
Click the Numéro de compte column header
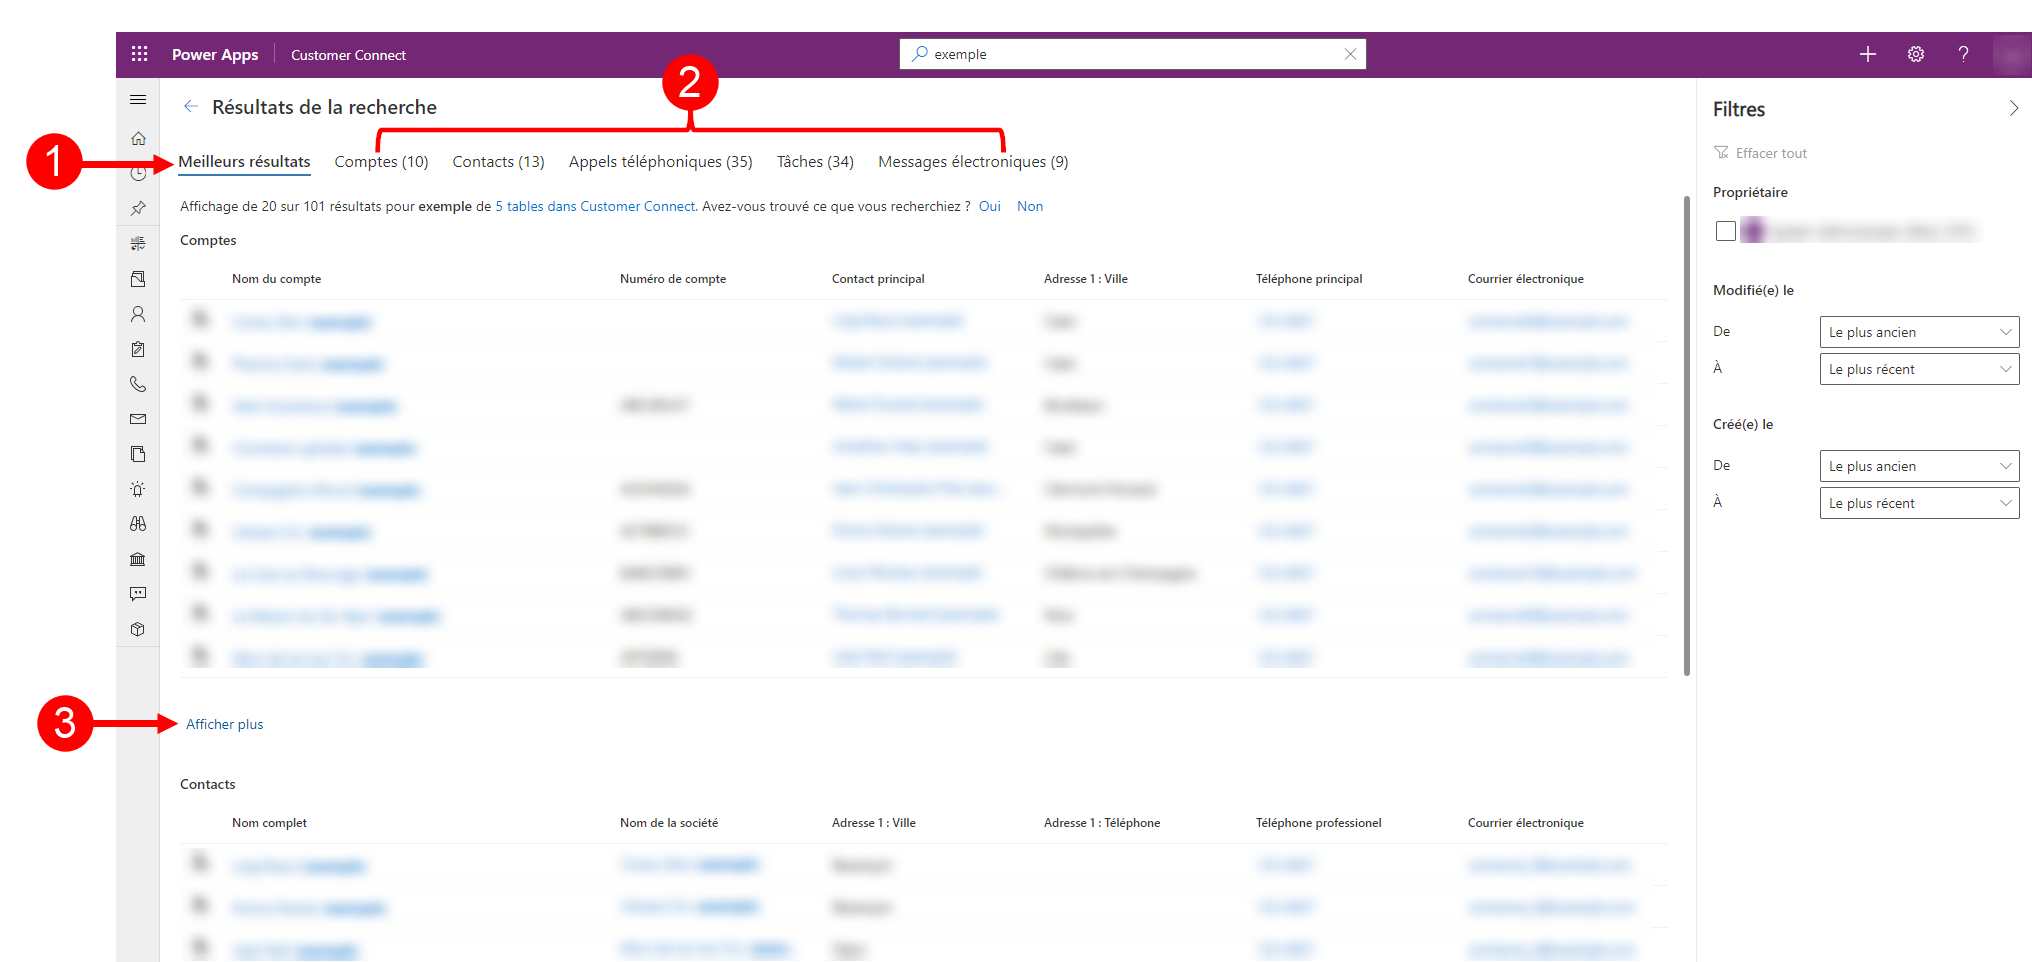[673, 279]
